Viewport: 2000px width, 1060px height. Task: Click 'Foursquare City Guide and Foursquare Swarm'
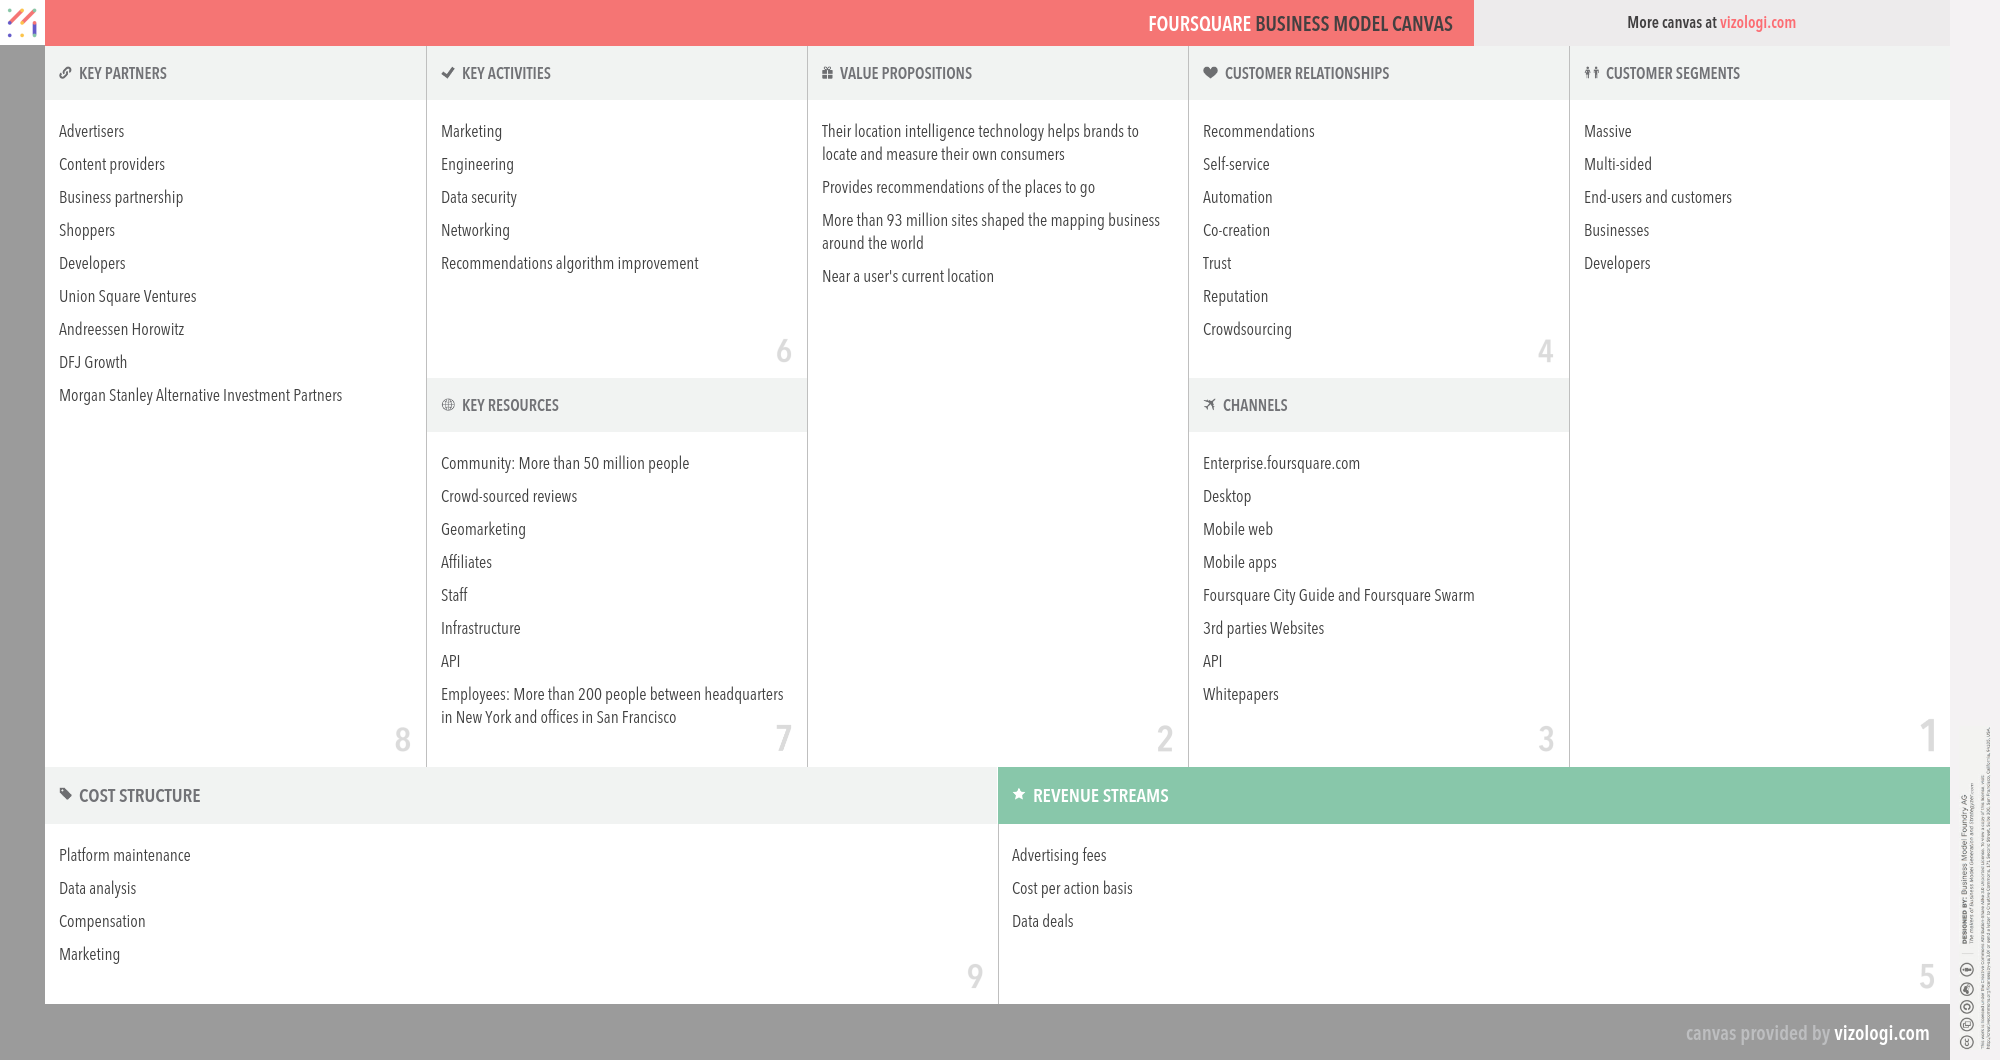(1338, 595)
